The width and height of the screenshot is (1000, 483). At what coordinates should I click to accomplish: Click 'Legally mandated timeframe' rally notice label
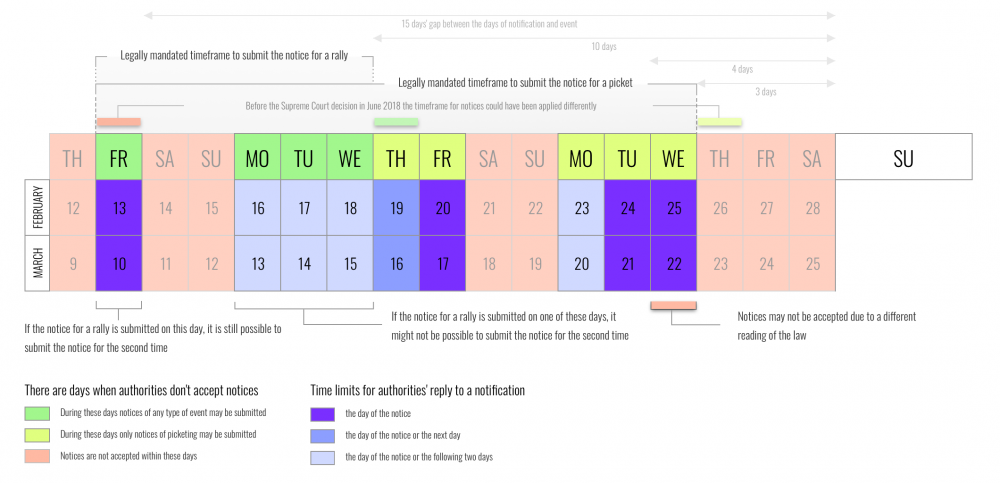(233, 56)
